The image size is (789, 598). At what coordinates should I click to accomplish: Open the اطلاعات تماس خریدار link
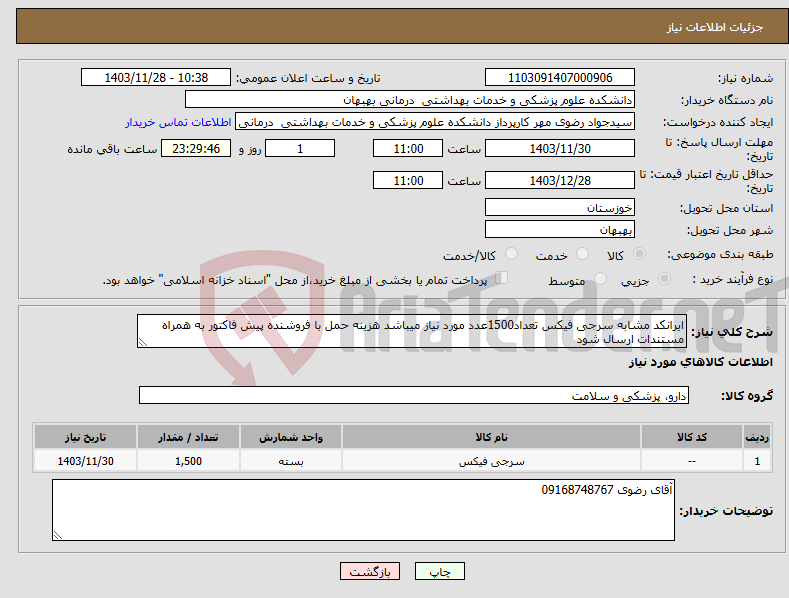pos(178,122)
